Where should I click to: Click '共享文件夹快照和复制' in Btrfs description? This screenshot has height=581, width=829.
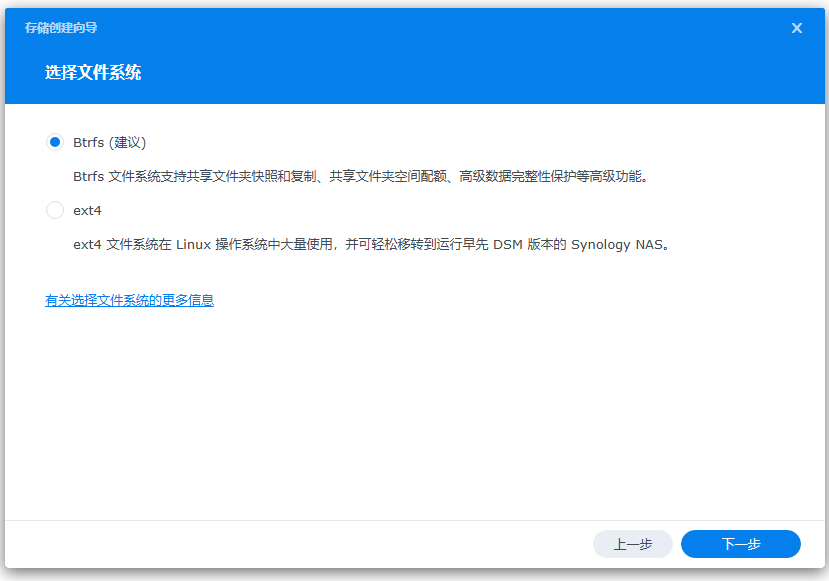tap(253, 176)
